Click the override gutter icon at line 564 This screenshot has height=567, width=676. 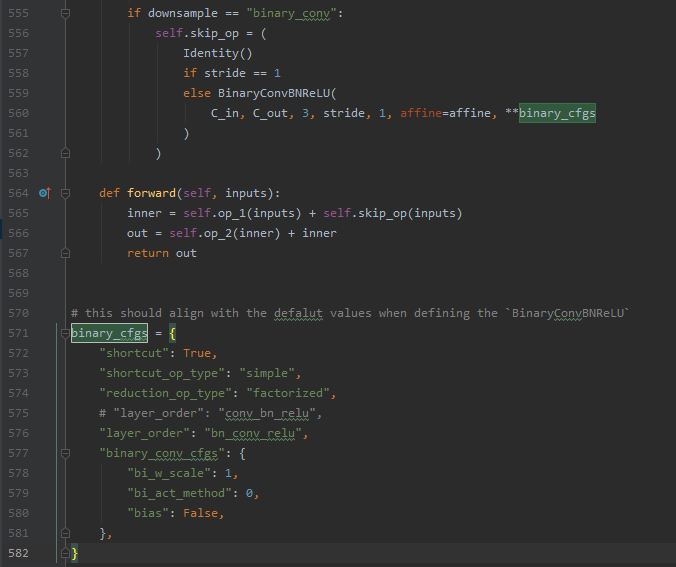click(x=44, y=193)
